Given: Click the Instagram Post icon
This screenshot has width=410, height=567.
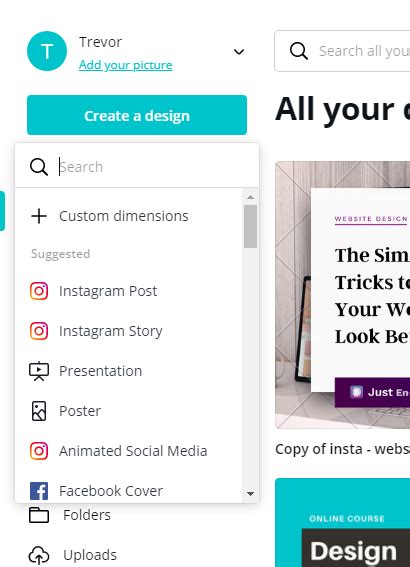Looking at the screenshot, I should point(39,291).
